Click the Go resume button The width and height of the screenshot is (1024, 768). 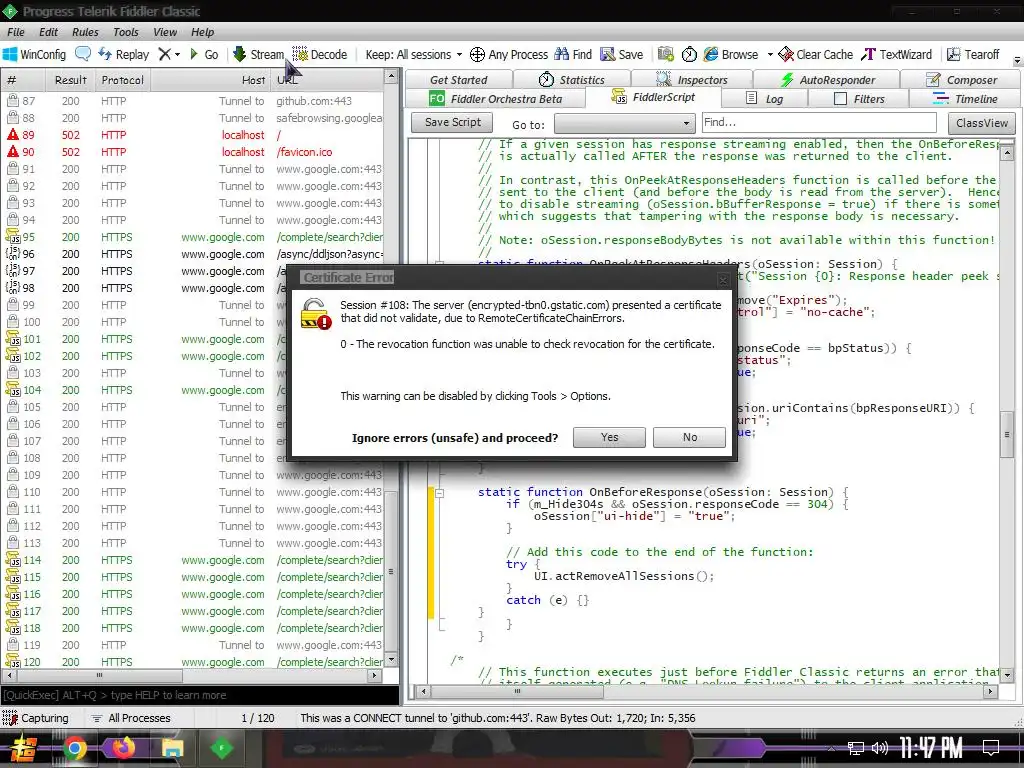click(x=204, y=54)
